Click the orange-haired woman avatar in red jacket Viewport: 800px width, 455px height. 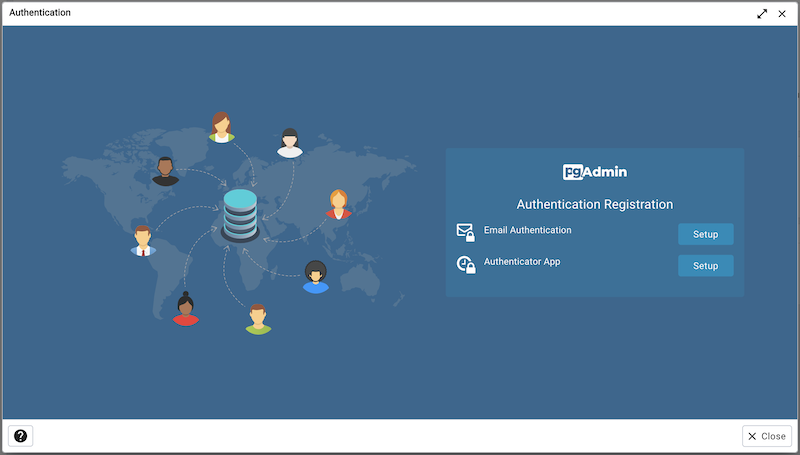click(x=338, y=205)
